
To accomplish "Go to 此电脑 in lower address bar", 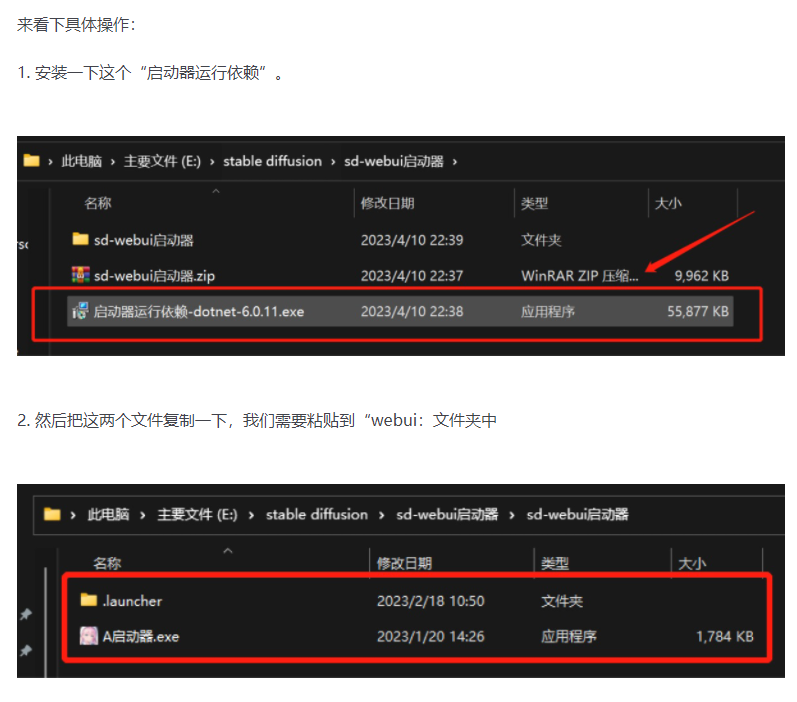I will pos(108,515).
